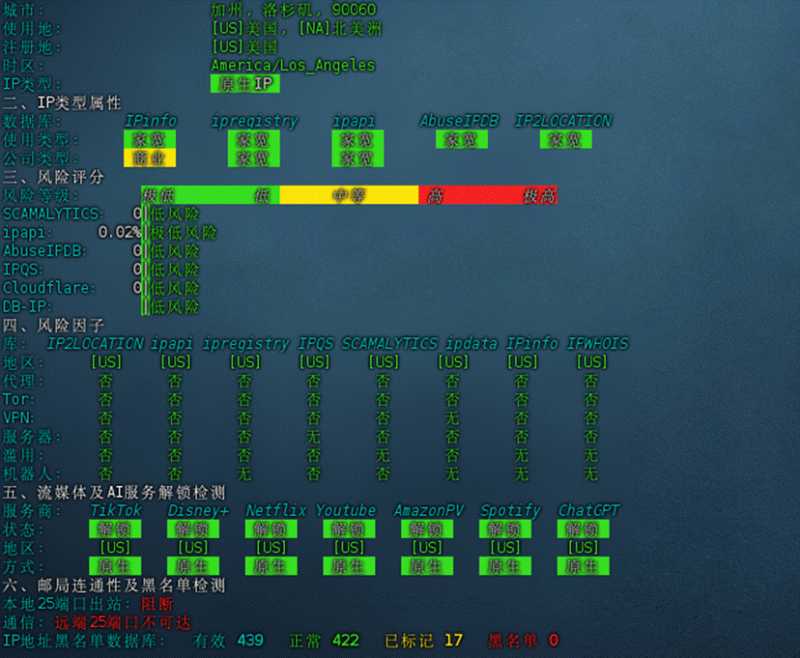Click the IPWHOIS column header
The height and width of the screenshot is (658, 800).
click(x=597, y=344)
